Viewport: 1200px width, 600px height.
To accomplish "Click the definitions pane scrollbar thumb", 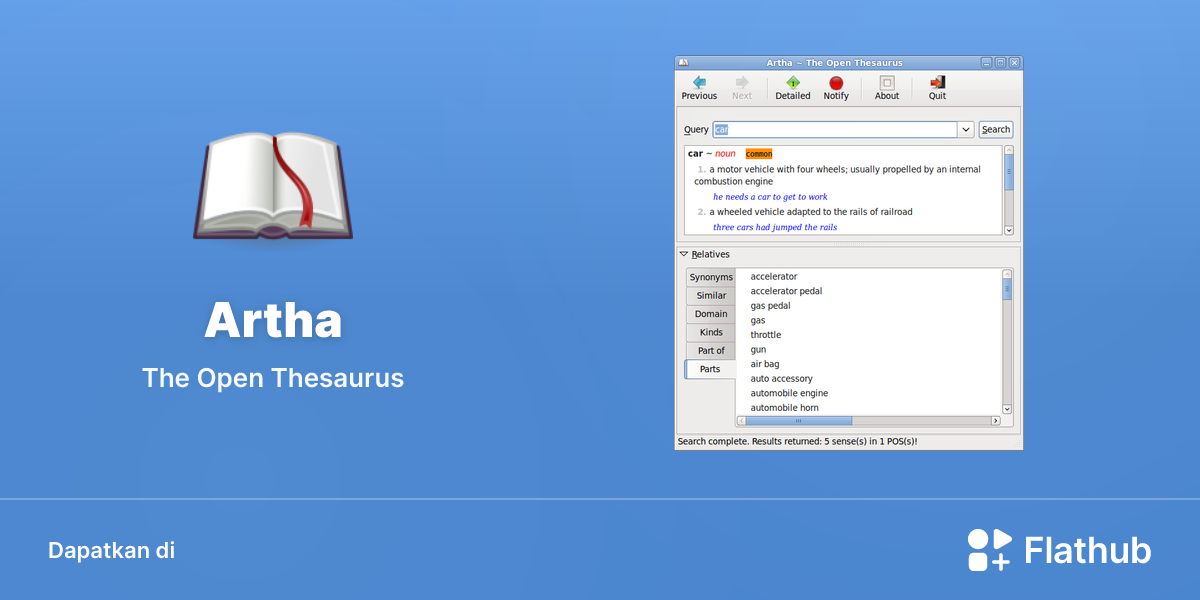I will [1009, 172].
